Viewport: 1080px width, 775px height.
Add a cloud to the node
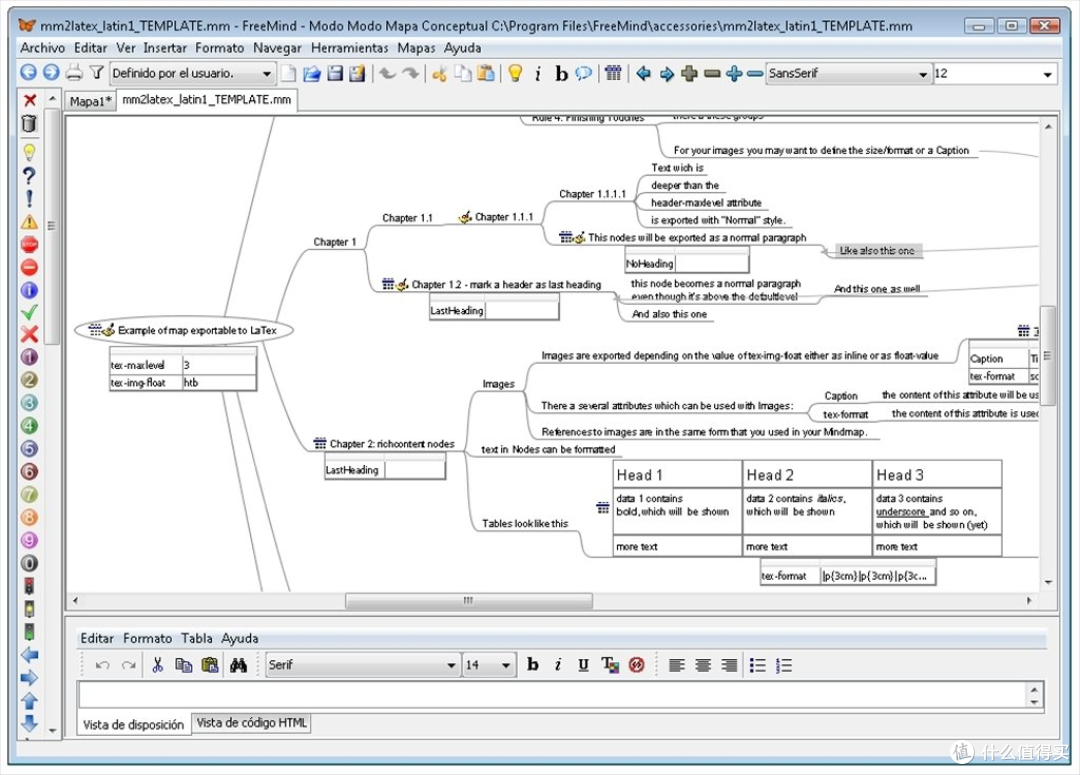click(x=583, y=73)
